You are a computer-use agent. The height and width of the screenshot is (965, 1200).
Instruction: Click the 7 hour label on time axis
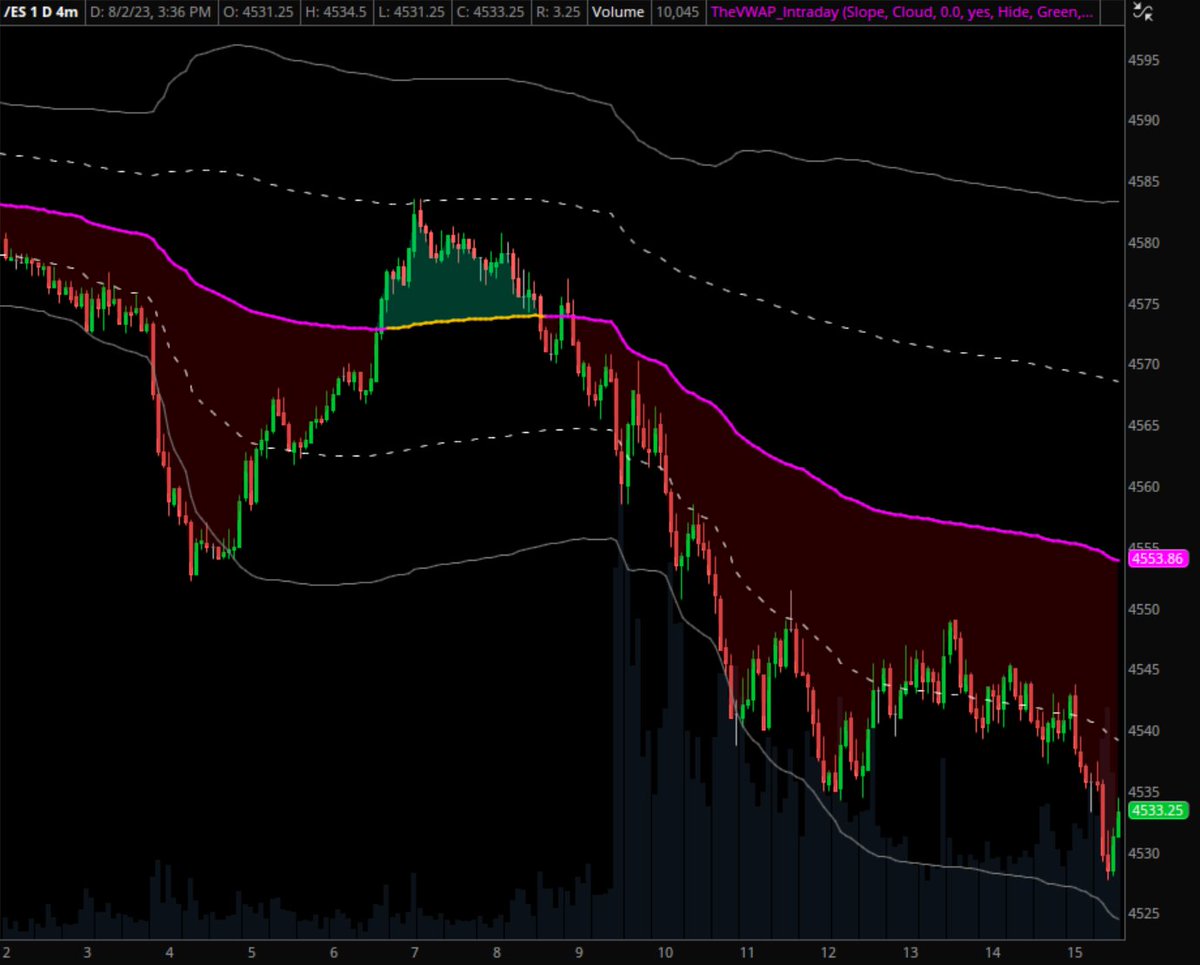[417, 953]
